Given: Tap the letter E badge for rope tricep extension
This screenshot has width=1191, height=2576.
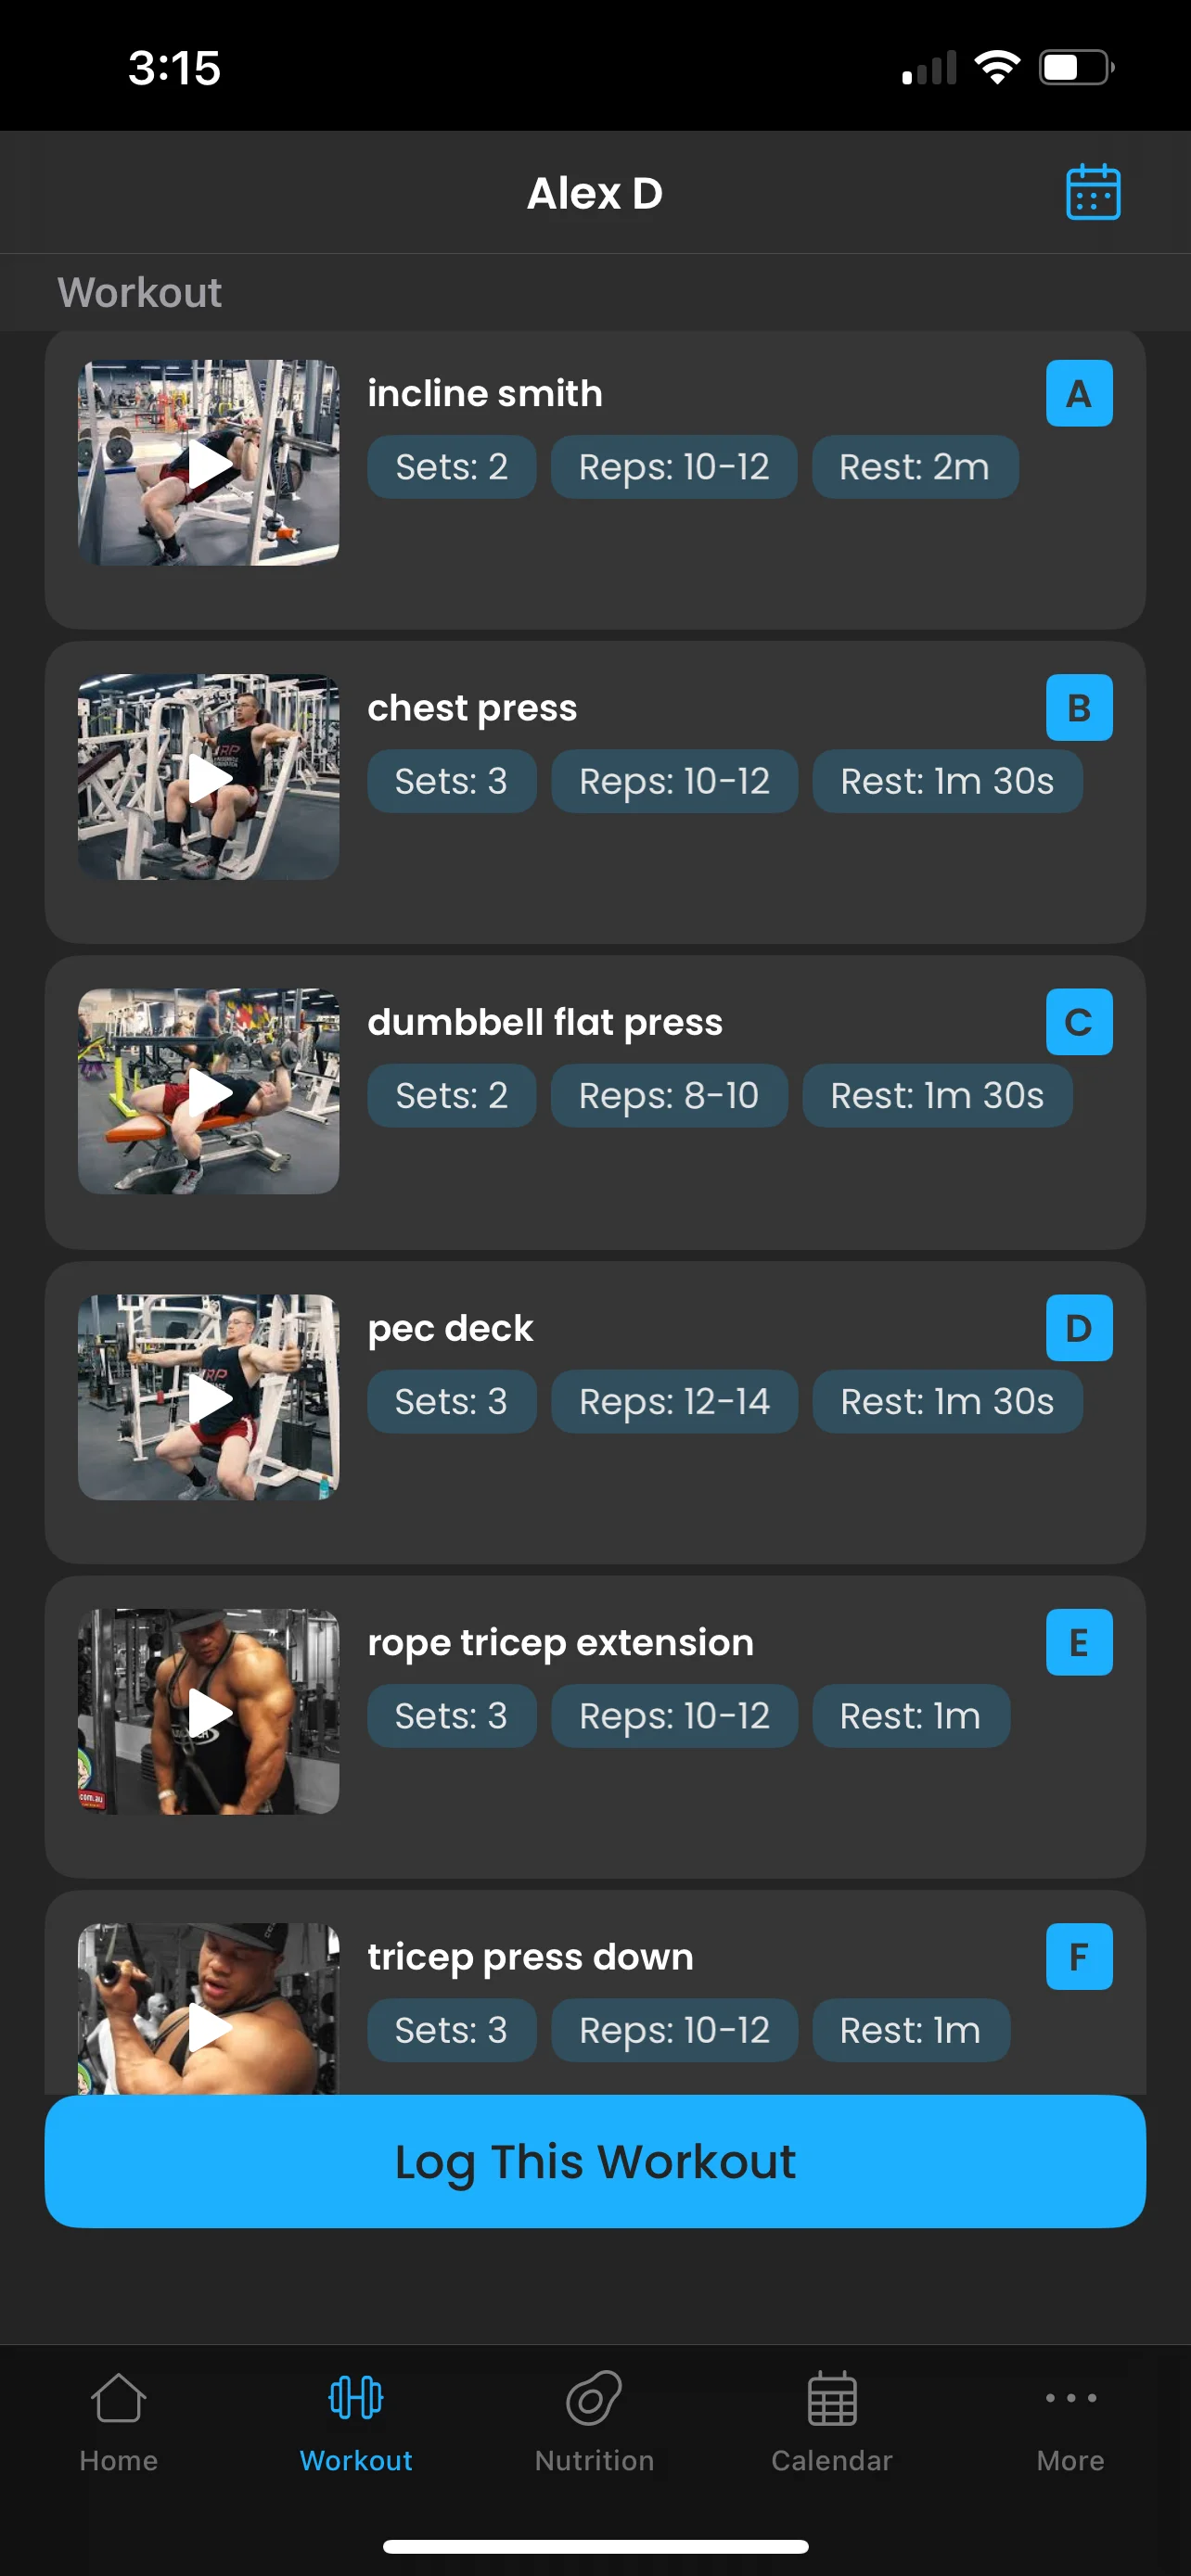Looking at the screenshot, I should (x=1078, y=1641).
